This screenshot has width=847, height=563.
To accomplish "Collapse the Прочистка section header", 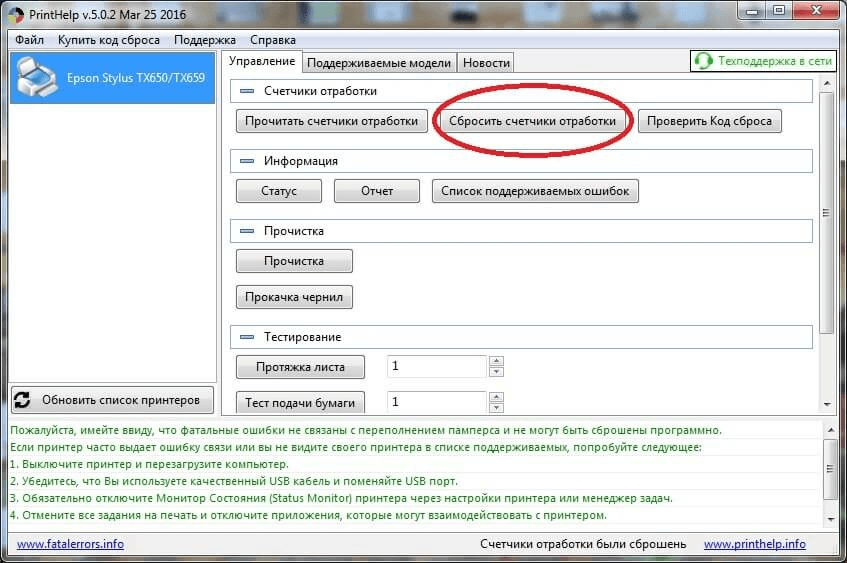I will [x=247, y=231].
